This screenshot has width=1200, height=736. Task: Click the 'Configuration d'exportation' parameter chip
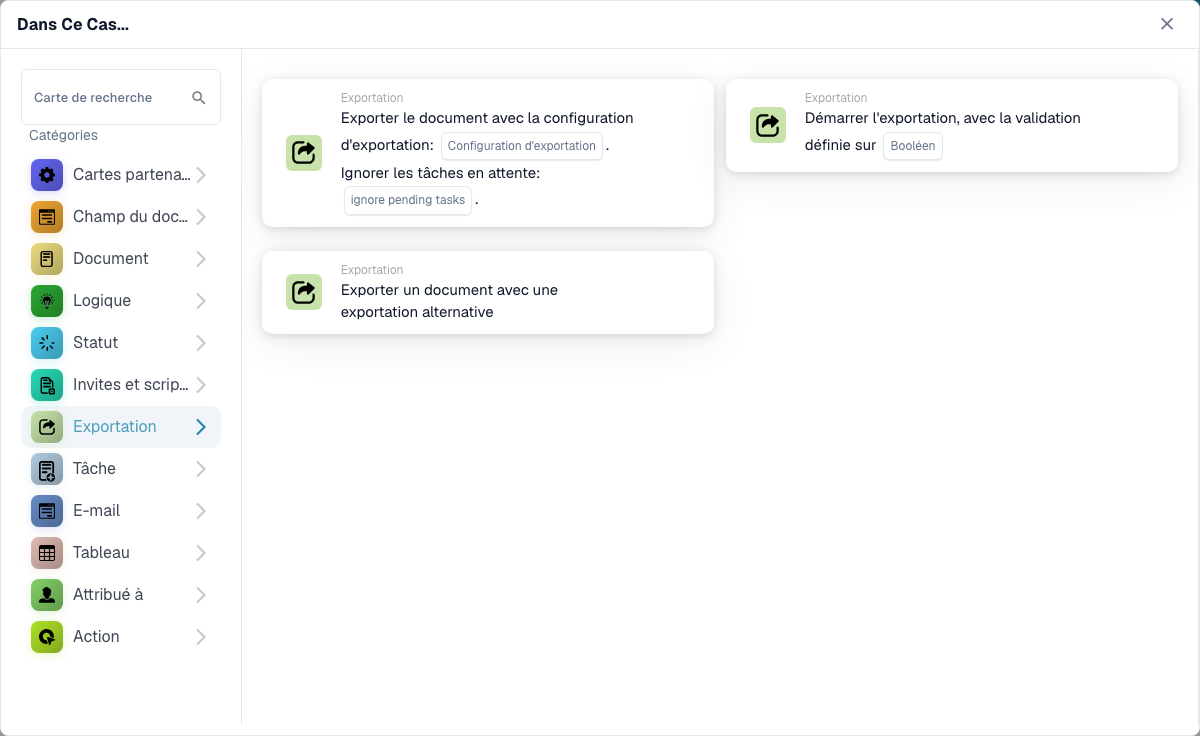click(522, 146)
